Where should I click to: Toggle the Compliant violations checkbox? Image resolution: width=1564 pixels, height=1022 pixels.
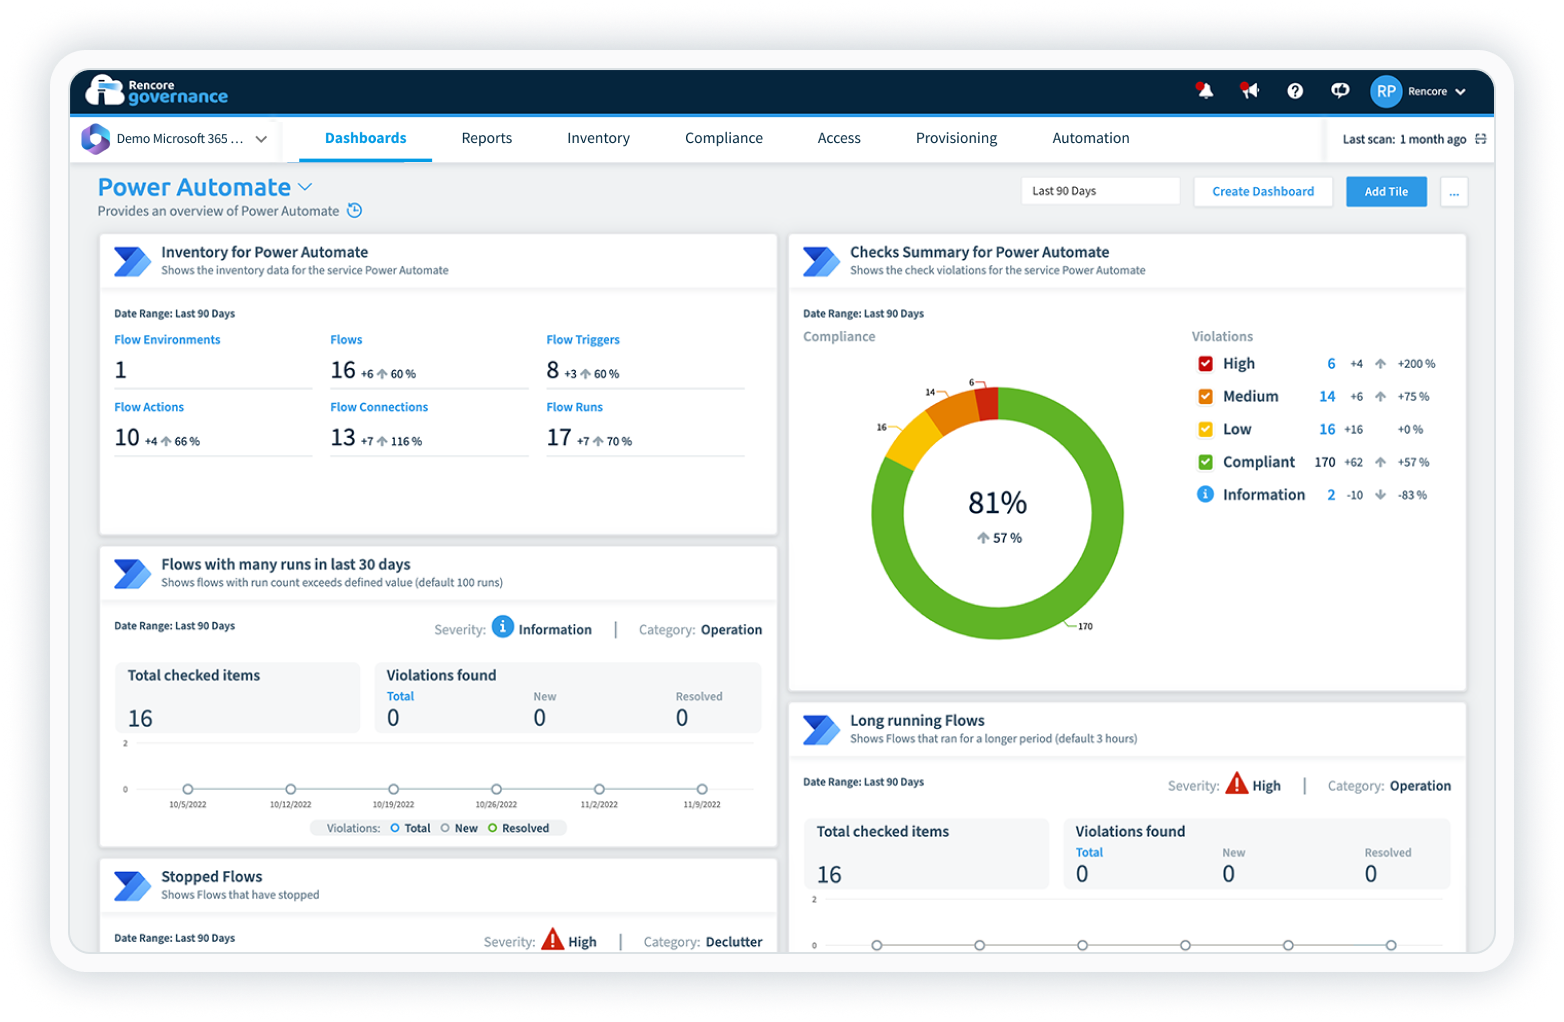[x=1205, y=462]
